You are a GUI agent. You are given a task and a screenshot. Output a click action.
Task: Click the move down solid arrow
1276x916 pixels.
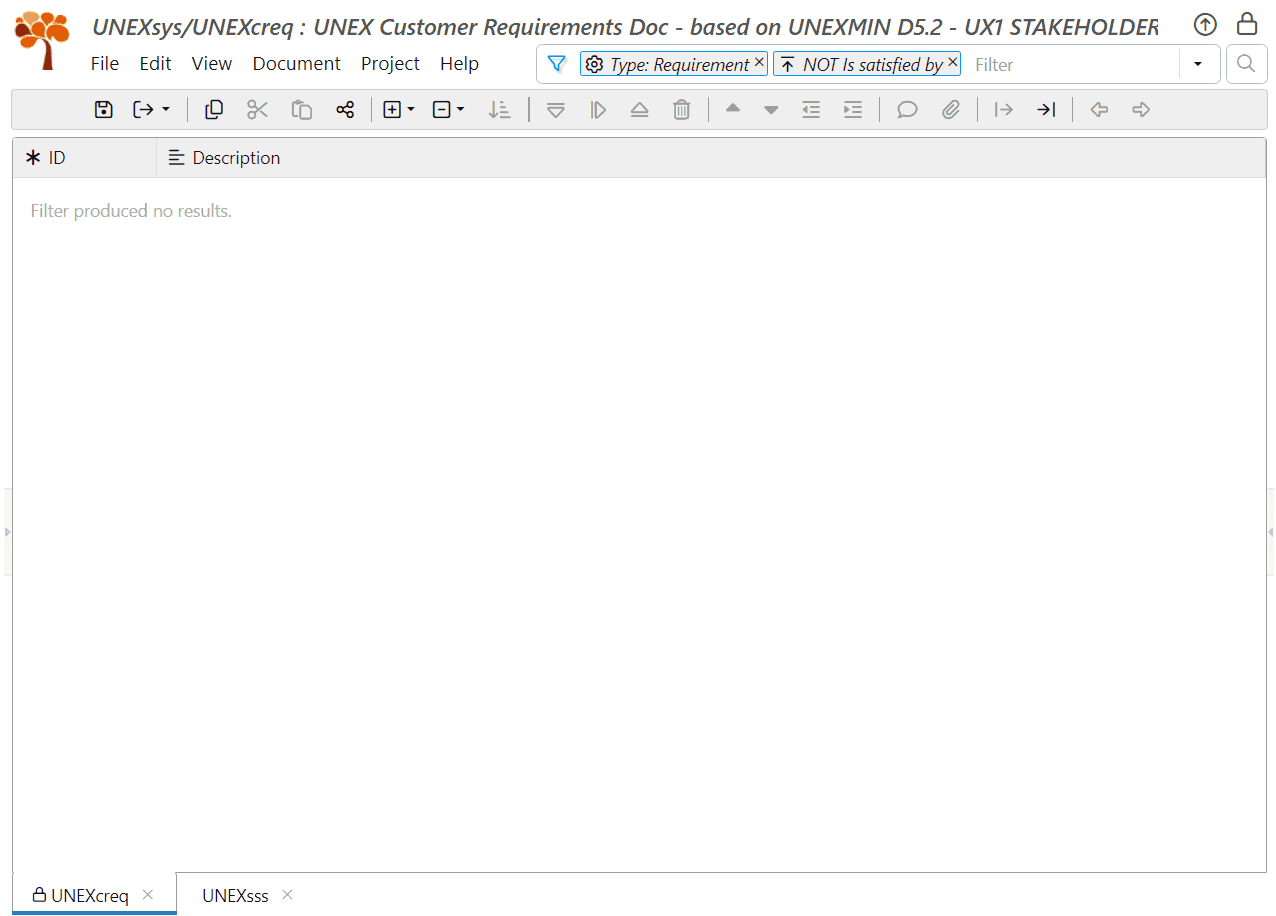[x=771, y=110]
